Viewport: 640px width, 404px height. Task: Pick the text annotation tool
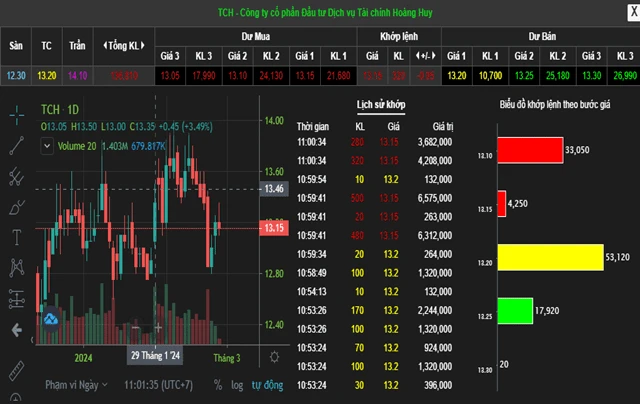(16, 237)
